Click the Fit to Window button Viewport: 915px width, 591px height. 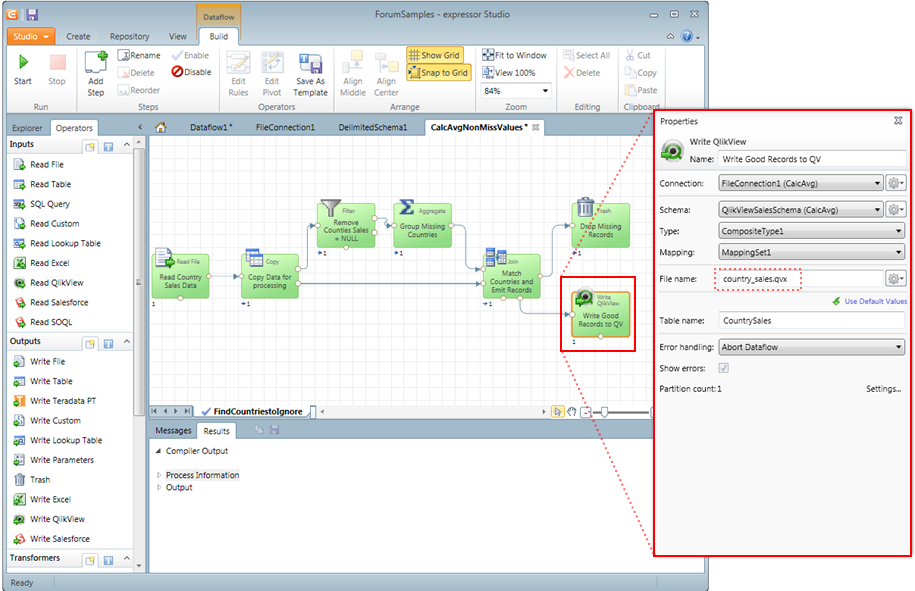click(x=514, y=55)
